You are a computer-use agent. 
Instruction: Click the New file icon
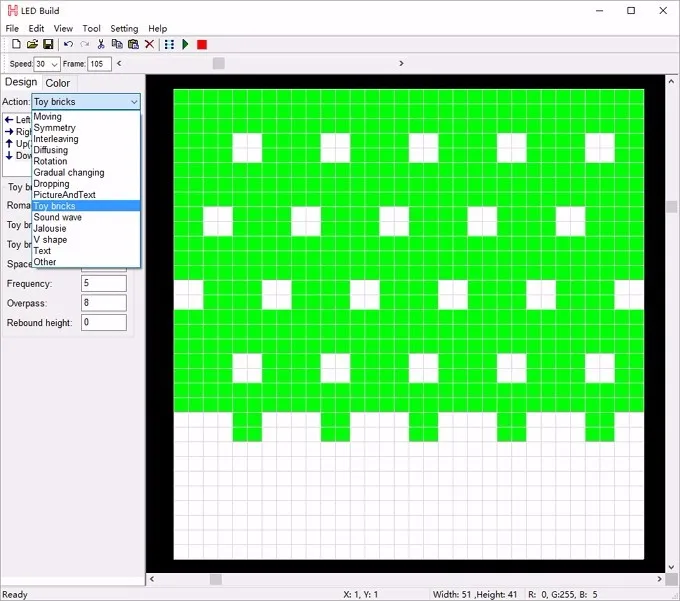16,44
